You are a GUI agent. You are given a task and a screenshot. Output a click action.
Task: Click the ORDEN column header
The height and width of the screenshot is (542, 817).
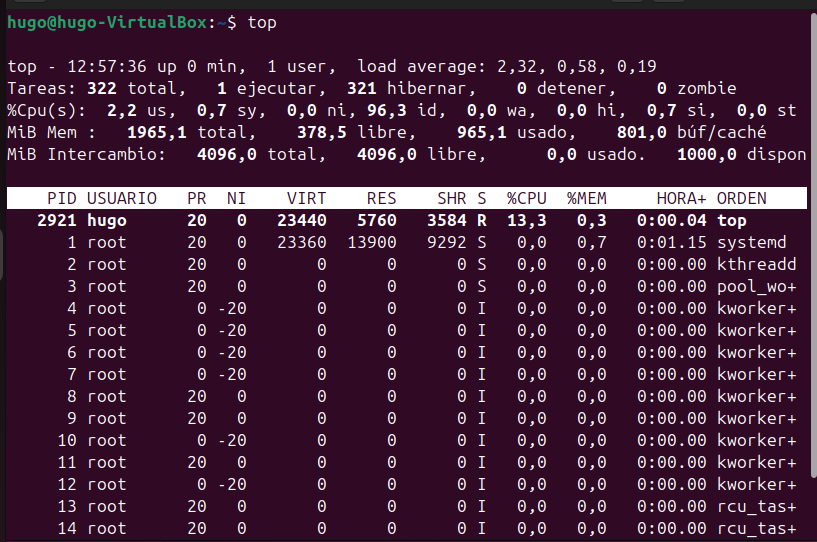click(741, 198)
